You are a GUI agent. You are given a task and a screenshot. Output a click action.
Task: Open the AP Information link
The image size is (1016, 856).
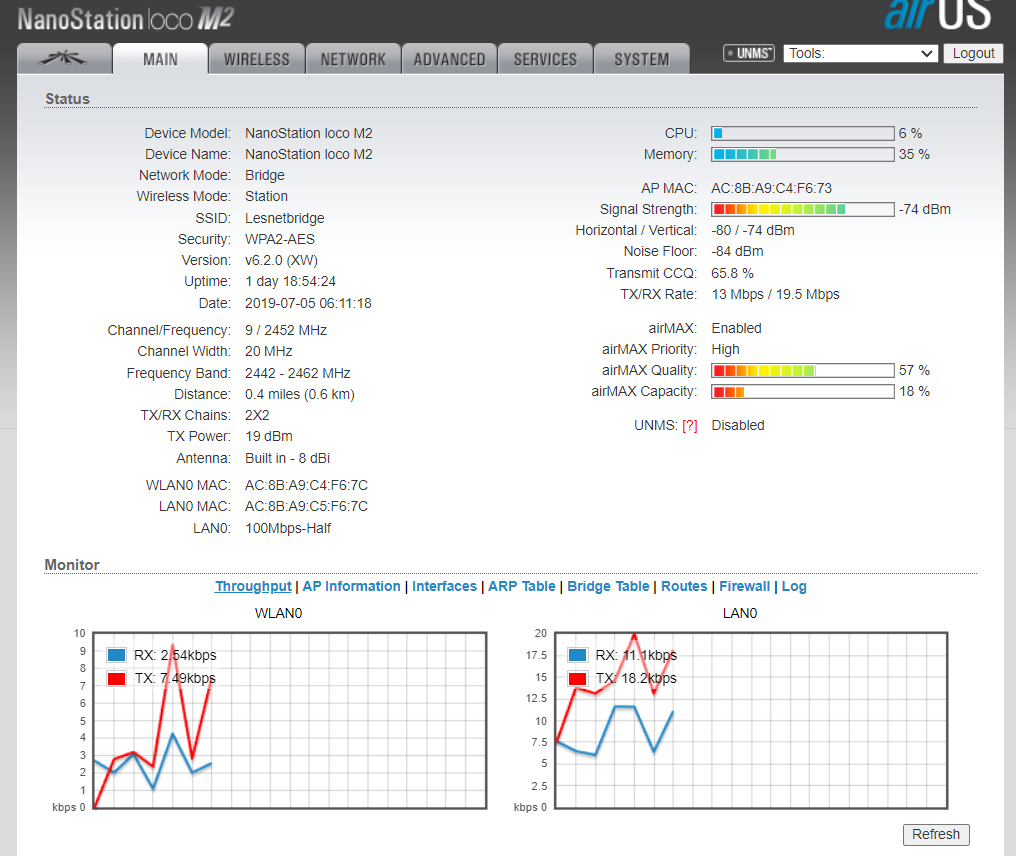click(352, 586)
